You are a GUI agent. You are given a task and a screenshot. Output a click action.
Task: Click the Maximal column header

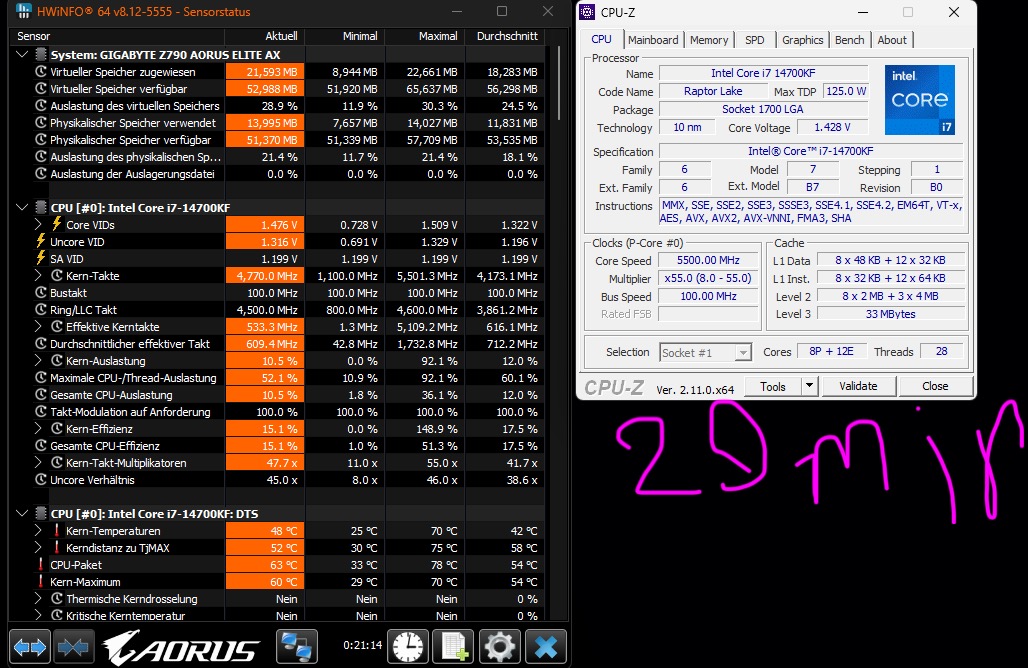[425, 36]
